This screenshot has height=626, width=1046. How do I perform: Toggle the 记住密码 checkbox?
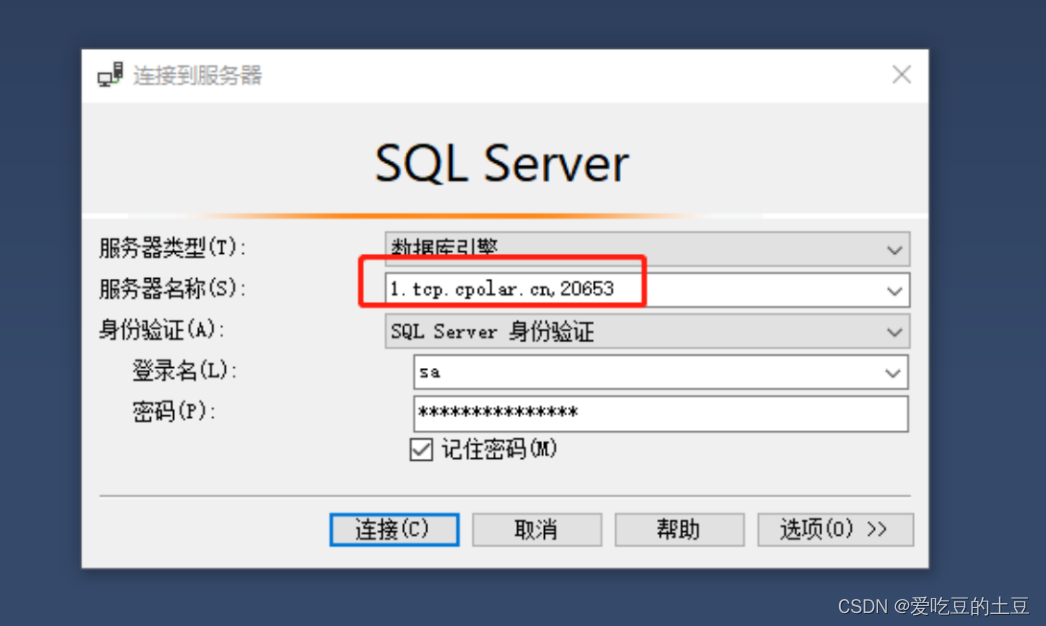point(421,449)
